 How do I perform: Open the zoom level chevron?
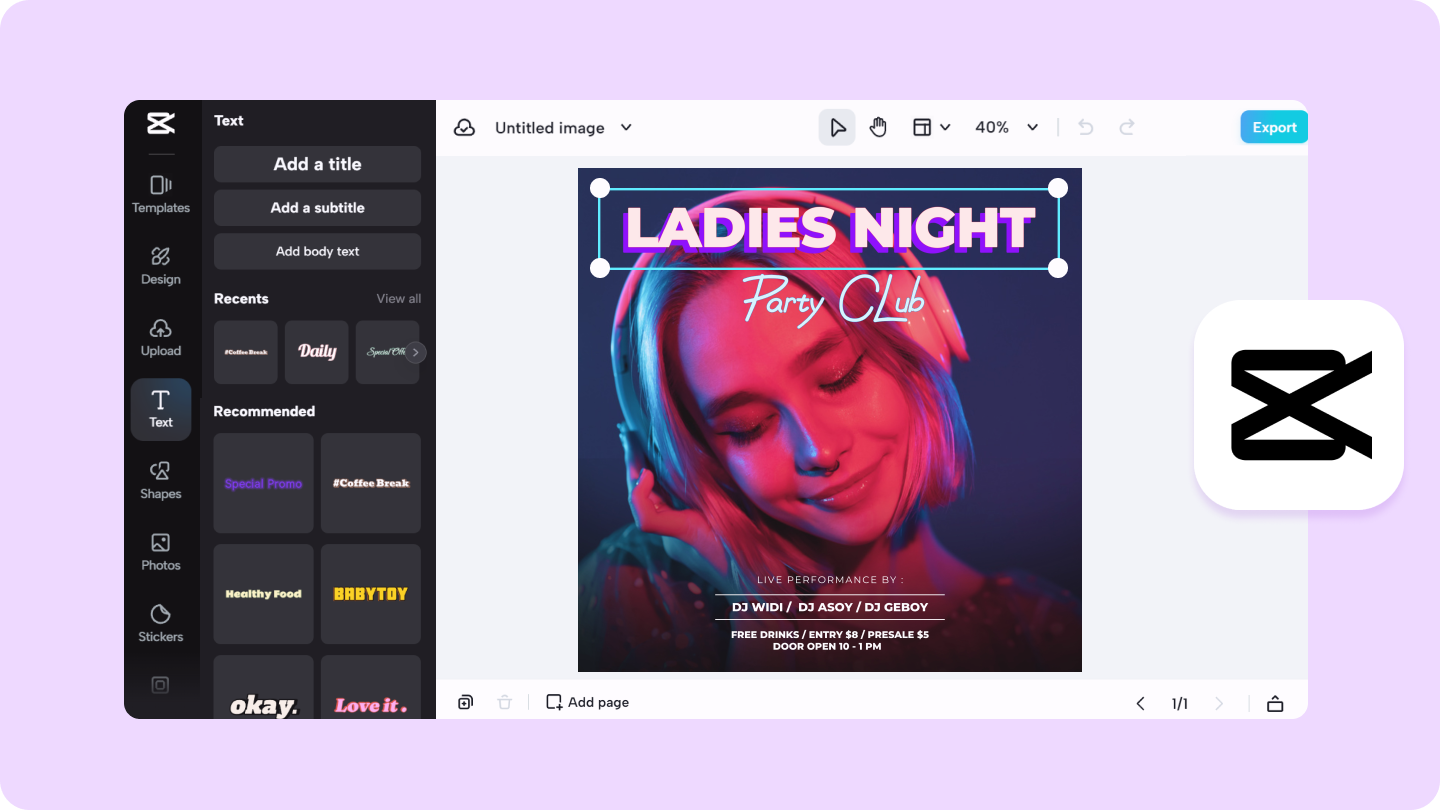pyautogui.click(x=1033, y=127)
